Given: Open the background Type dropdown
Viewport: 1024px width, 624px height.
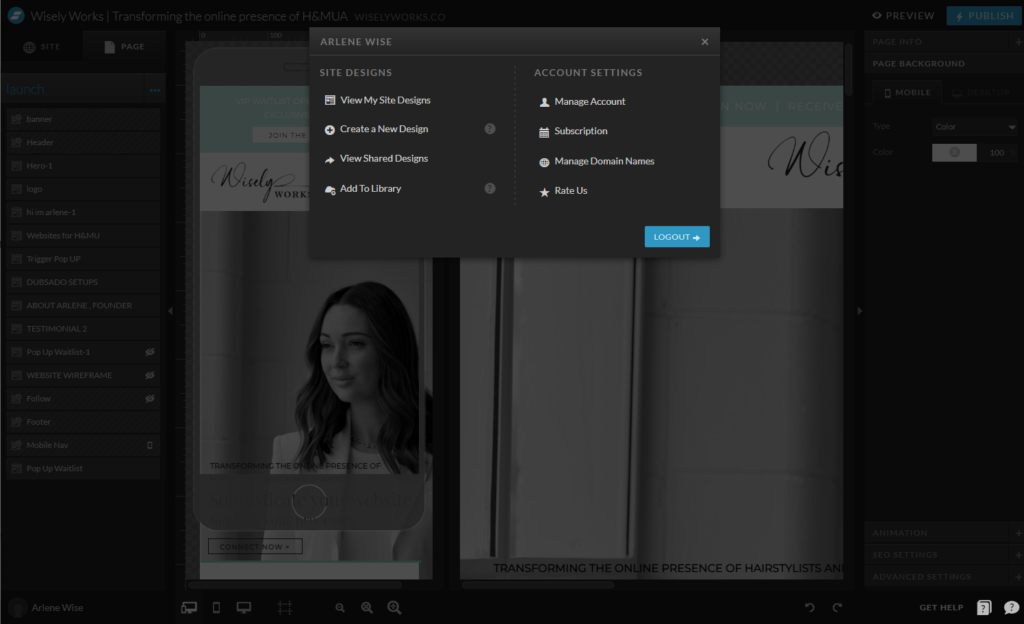Looking at the screenshot, I should pyautogui.click(x=974, y=127).
